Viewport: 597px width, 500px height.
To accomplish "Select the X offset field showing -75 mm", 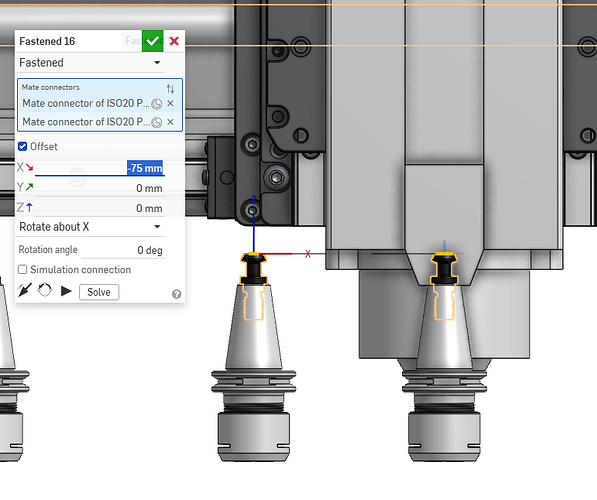I will 100,168.
